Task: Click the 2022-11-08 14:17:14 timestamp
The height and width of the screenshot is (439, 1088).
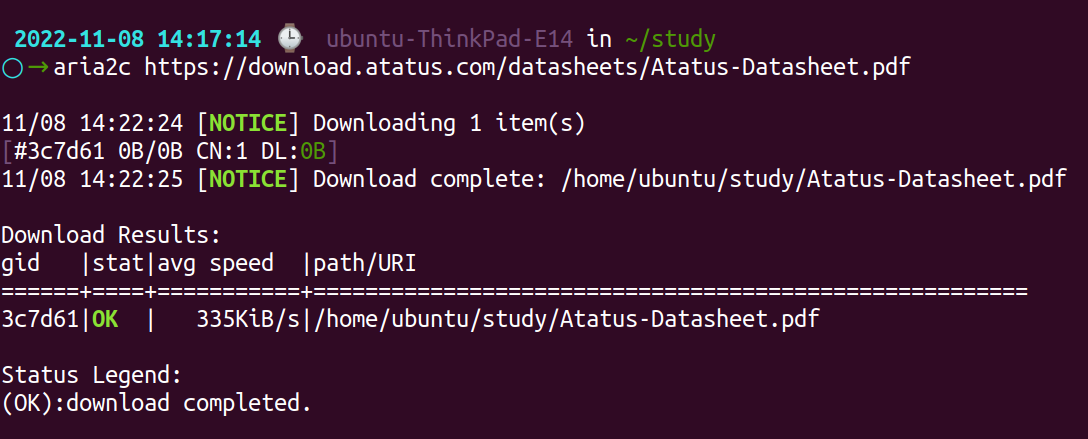Action: coord(138,39)
